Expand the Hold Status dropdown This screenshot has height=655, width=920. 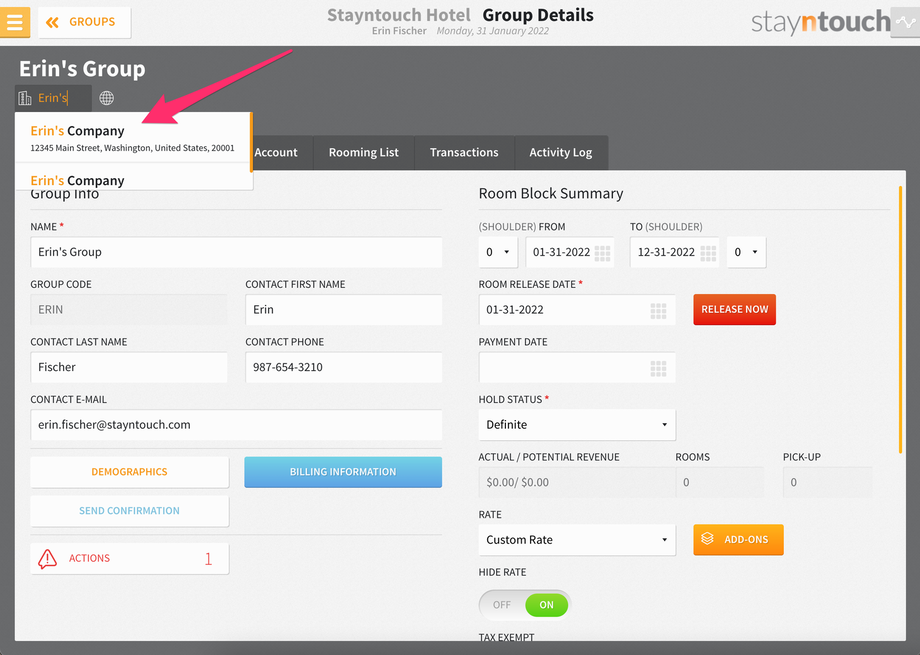[x=577, y=425]
